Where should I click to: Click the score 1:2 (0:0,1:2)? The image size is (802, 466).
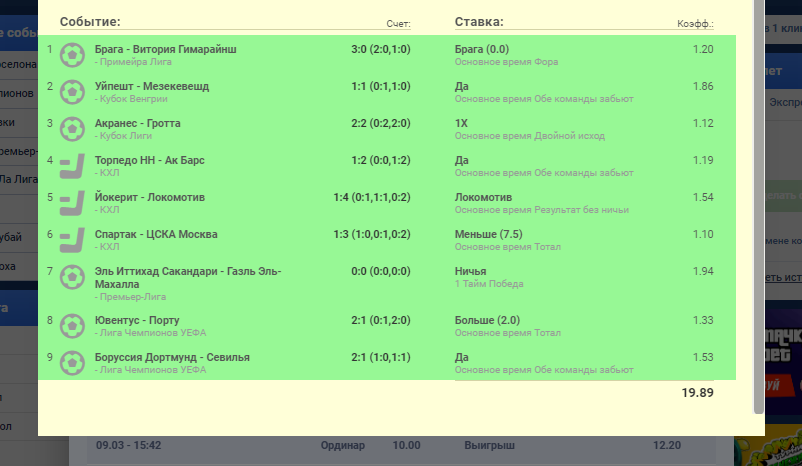pos(381,160)
